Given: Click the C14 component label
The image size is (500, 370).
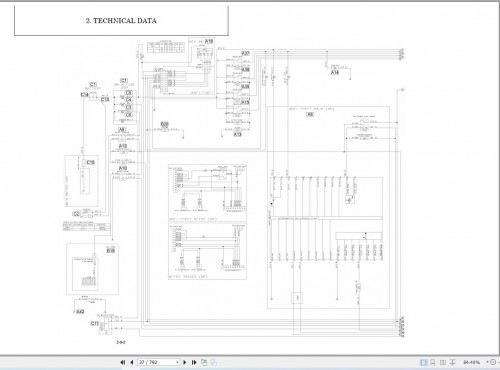Looking at the screenshot, I should coord(85,95).
